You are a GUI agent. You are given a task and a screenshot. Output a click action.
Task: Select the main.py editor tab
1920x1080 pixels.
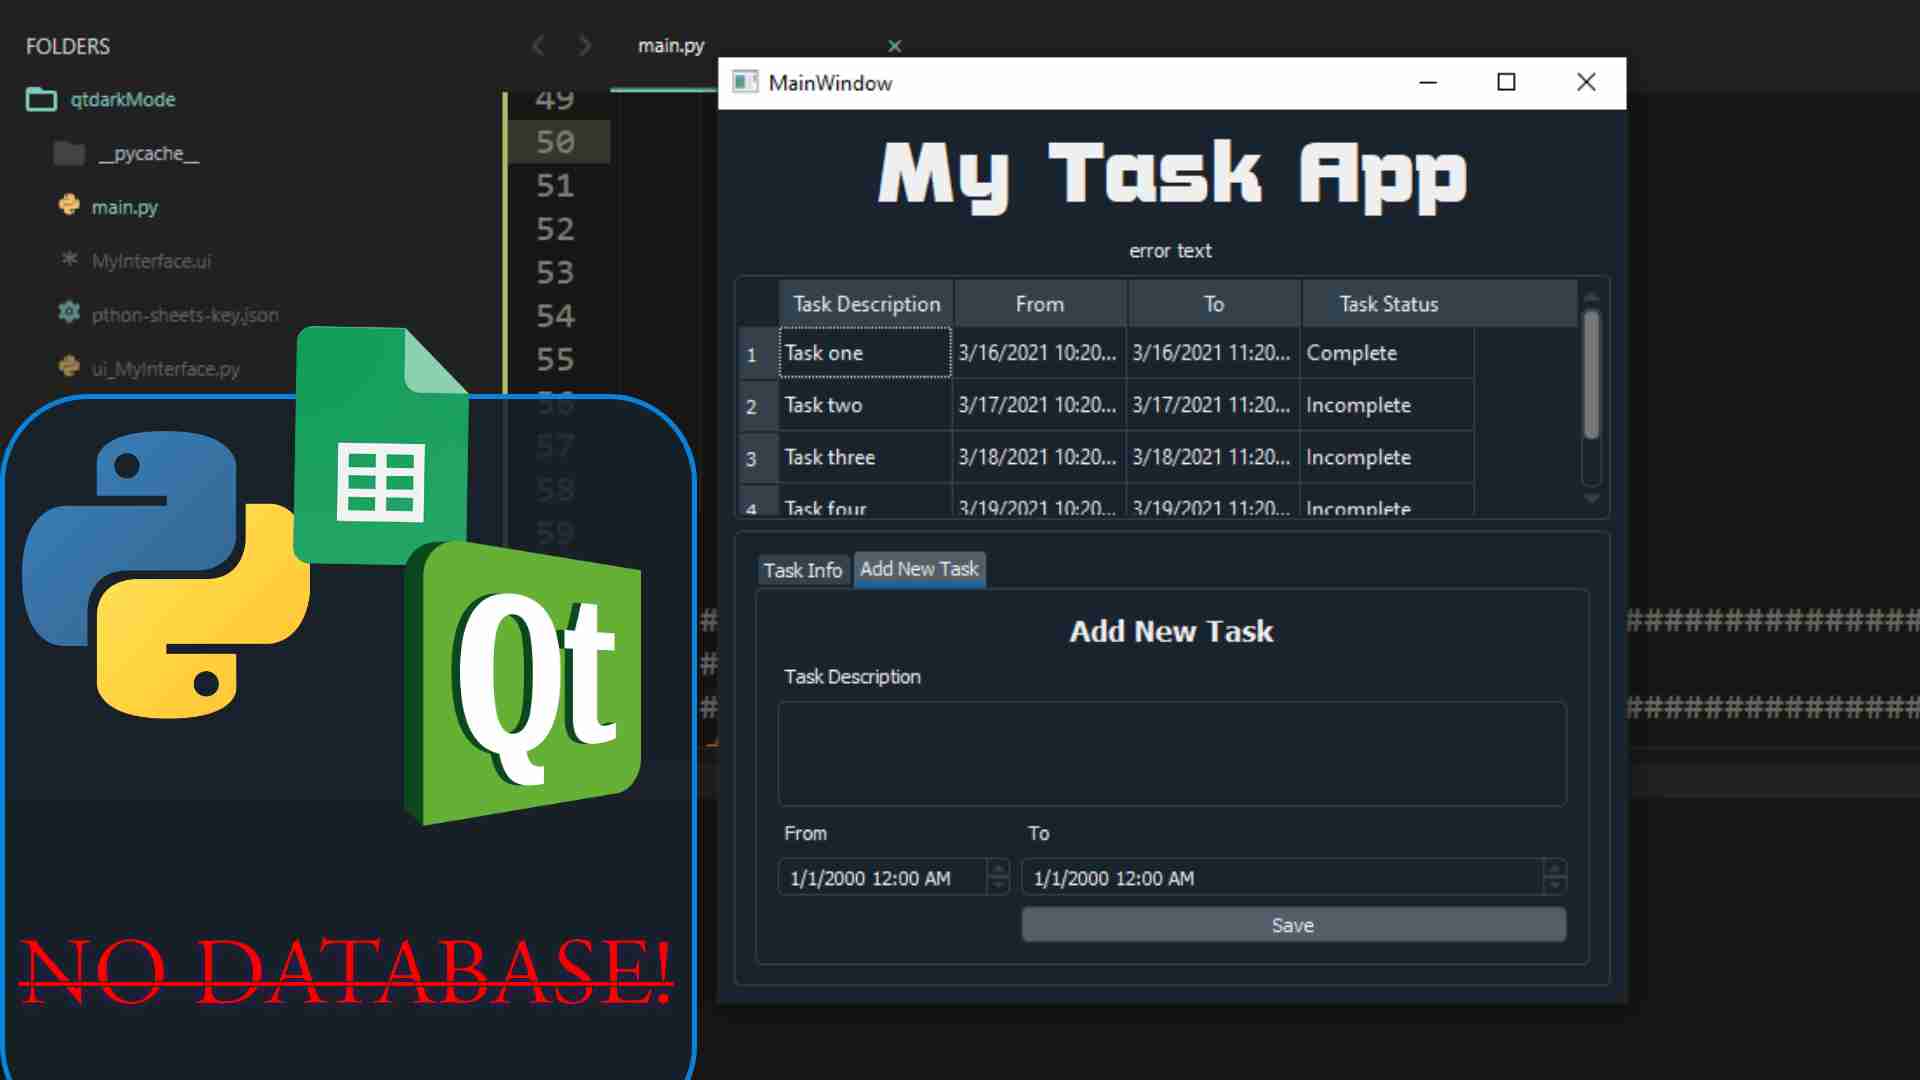click(671, 46)
